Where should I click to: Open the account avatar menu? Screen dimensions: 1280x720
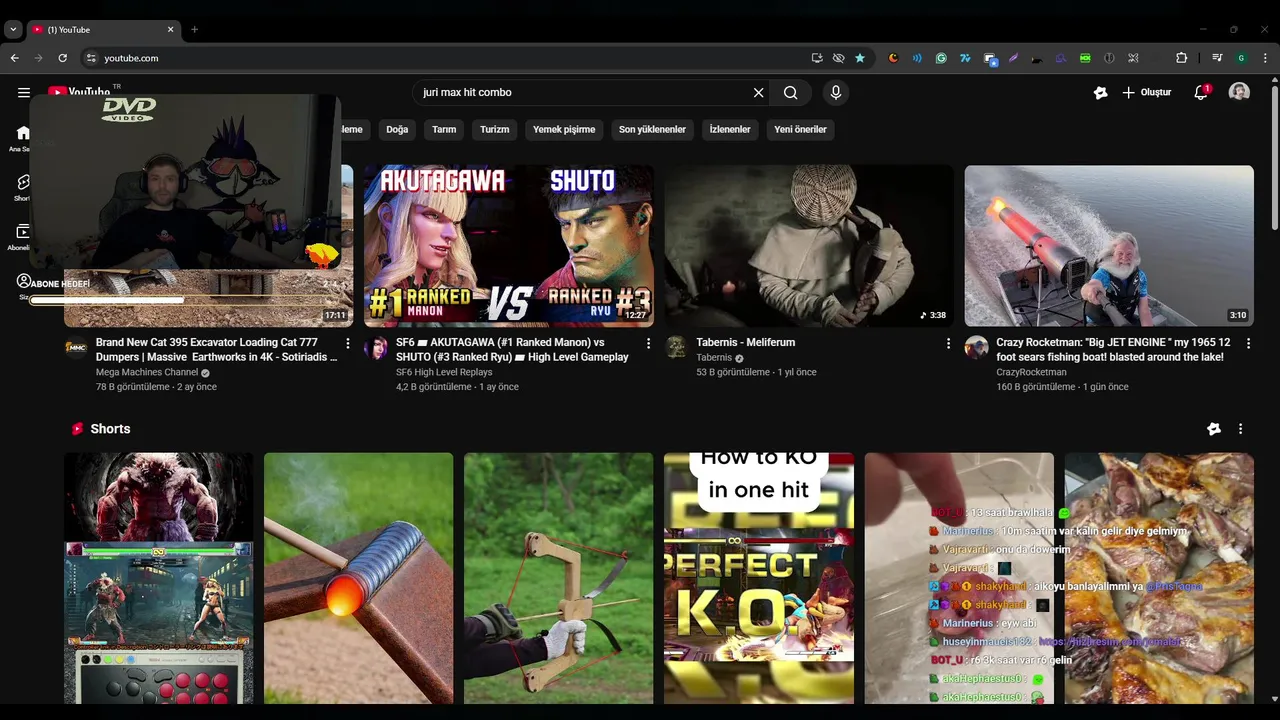tap(1239, 92)
